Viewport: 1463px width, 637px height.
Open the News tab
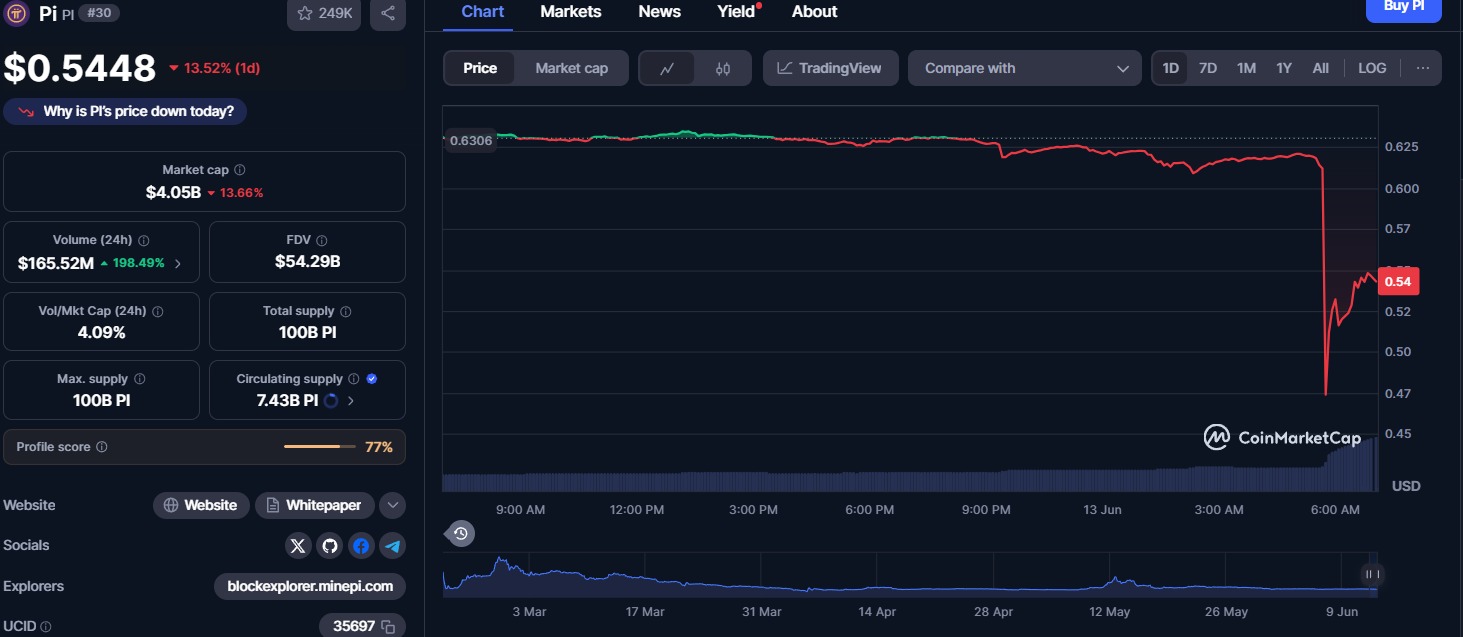[x=660, y=12]
